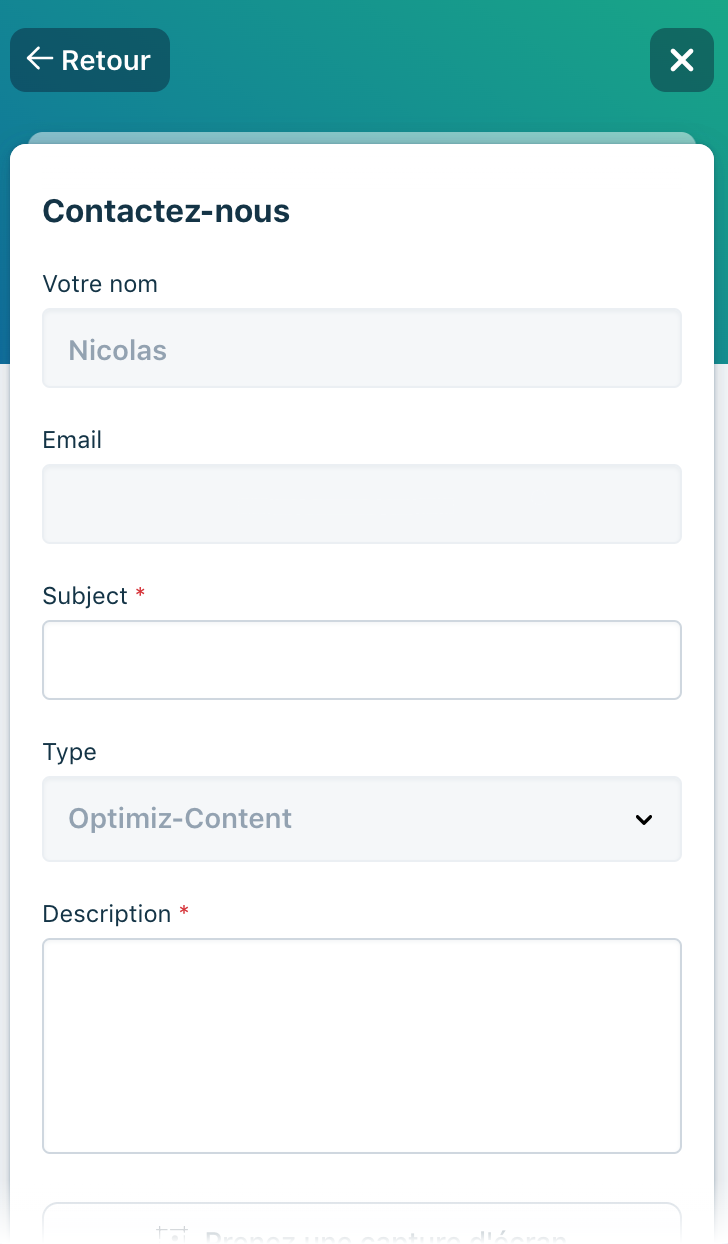Click the red asterisk next to Description

[184, 913]
